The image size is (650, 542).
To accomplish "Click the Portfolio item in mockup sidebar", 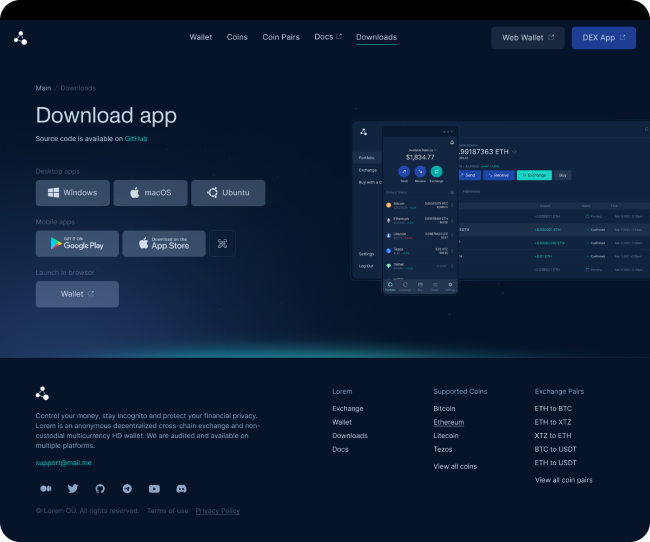I will [x=367, y=158].
